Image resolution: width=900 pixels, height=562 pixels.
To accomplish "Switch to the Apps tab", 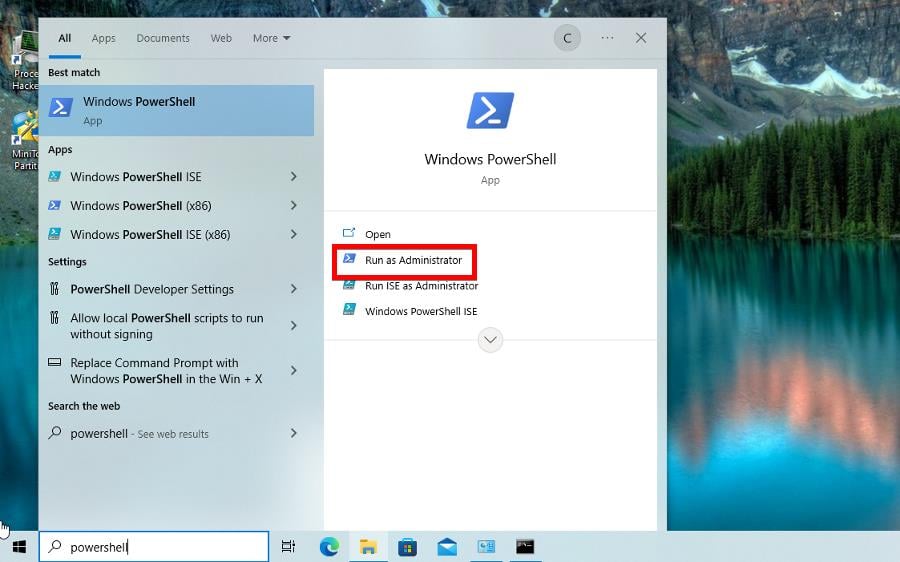I will click(103, 38).
